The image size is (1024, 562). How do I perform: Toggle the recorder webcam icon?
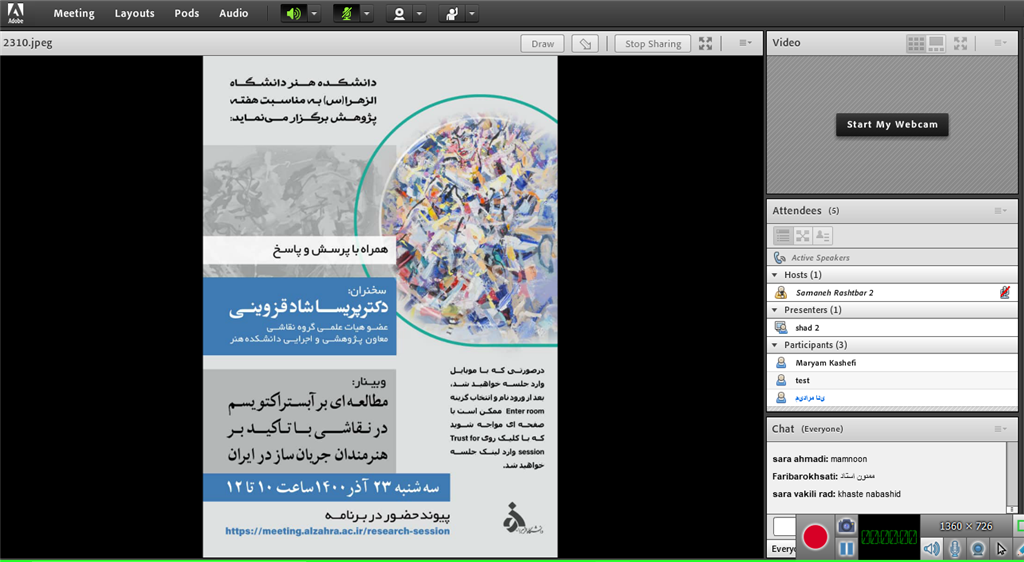click(x=978, y=549)
